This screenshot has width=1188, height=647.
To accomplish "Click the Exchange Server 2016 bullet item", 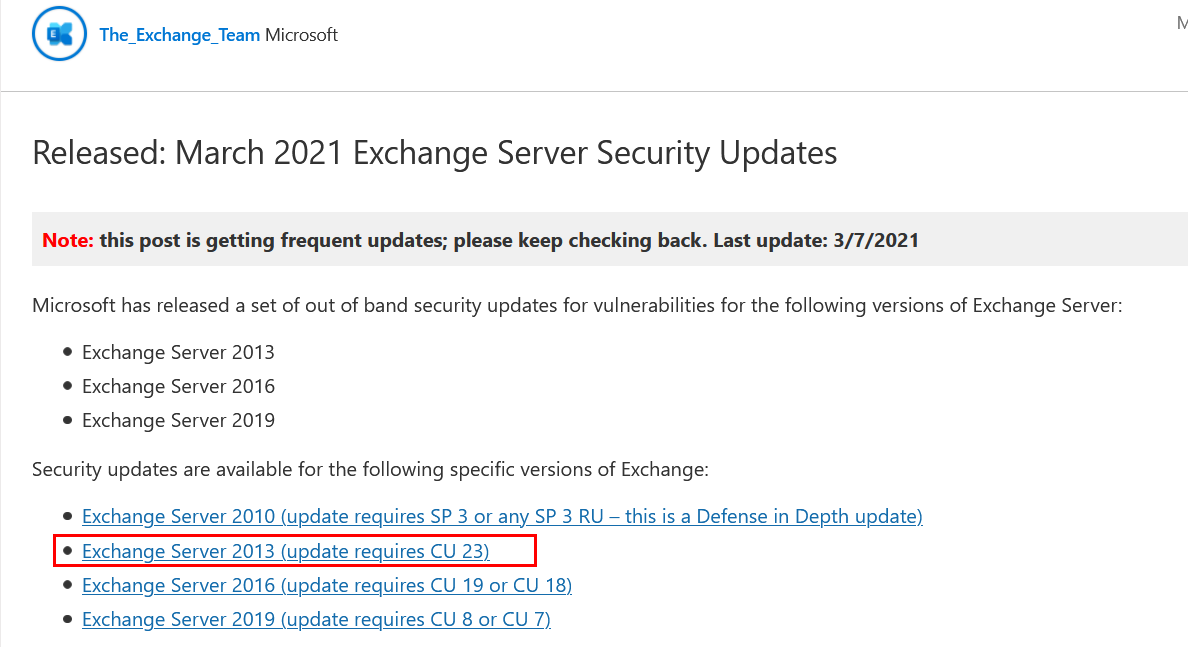I will (x=178, y=386).
